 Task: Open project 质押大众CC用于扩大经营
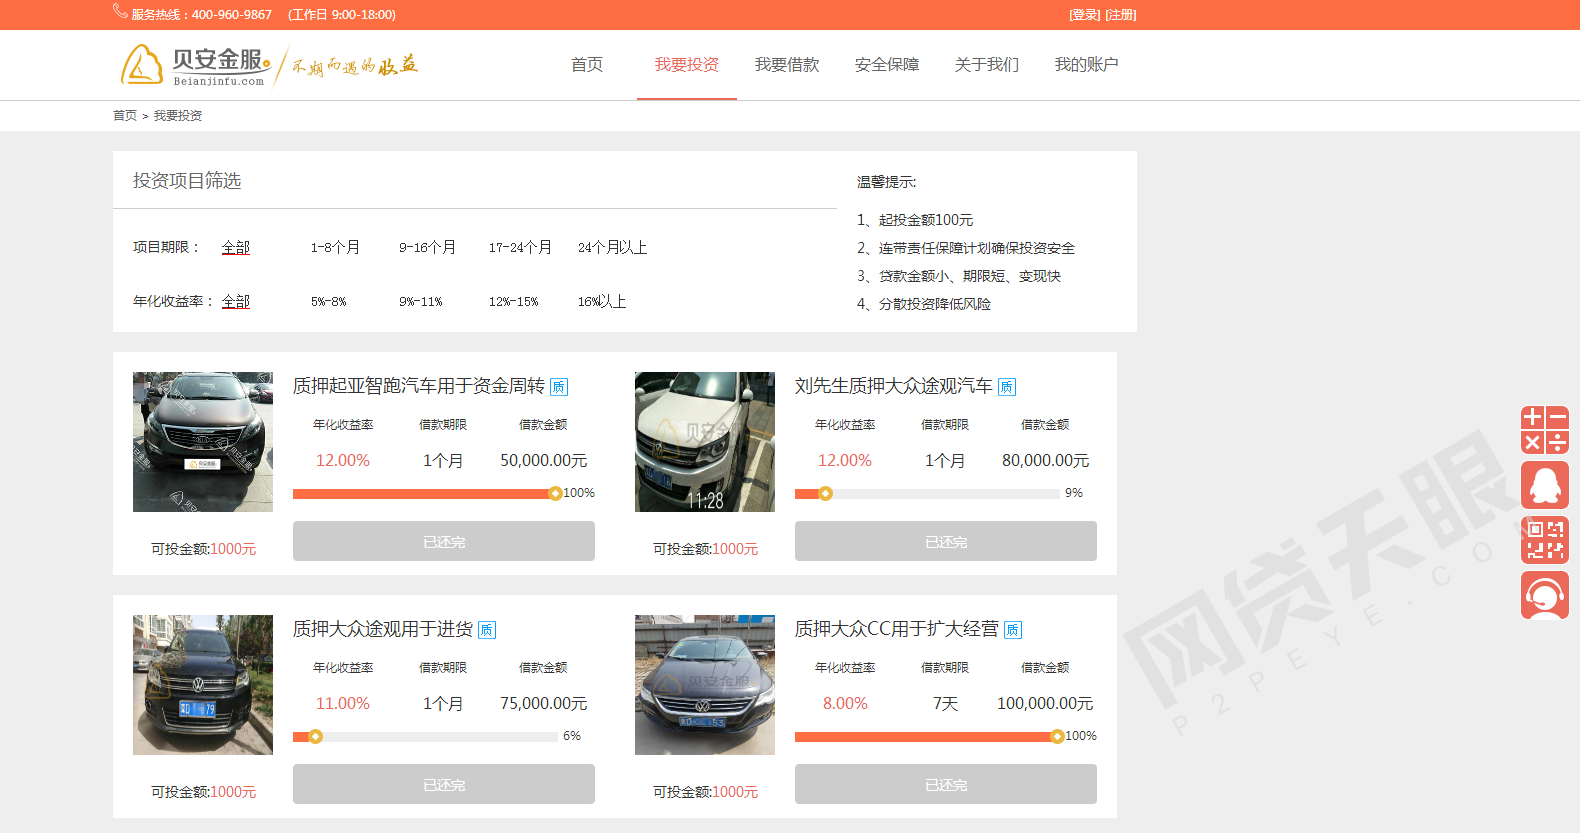point(897,629)
